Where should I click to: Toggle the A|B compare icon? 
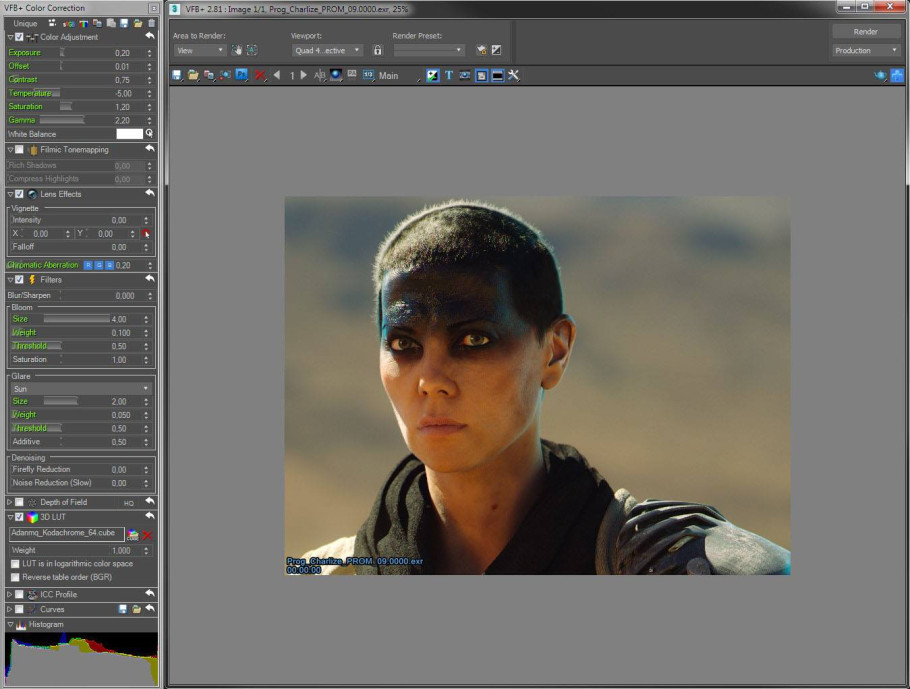[319, 75]
